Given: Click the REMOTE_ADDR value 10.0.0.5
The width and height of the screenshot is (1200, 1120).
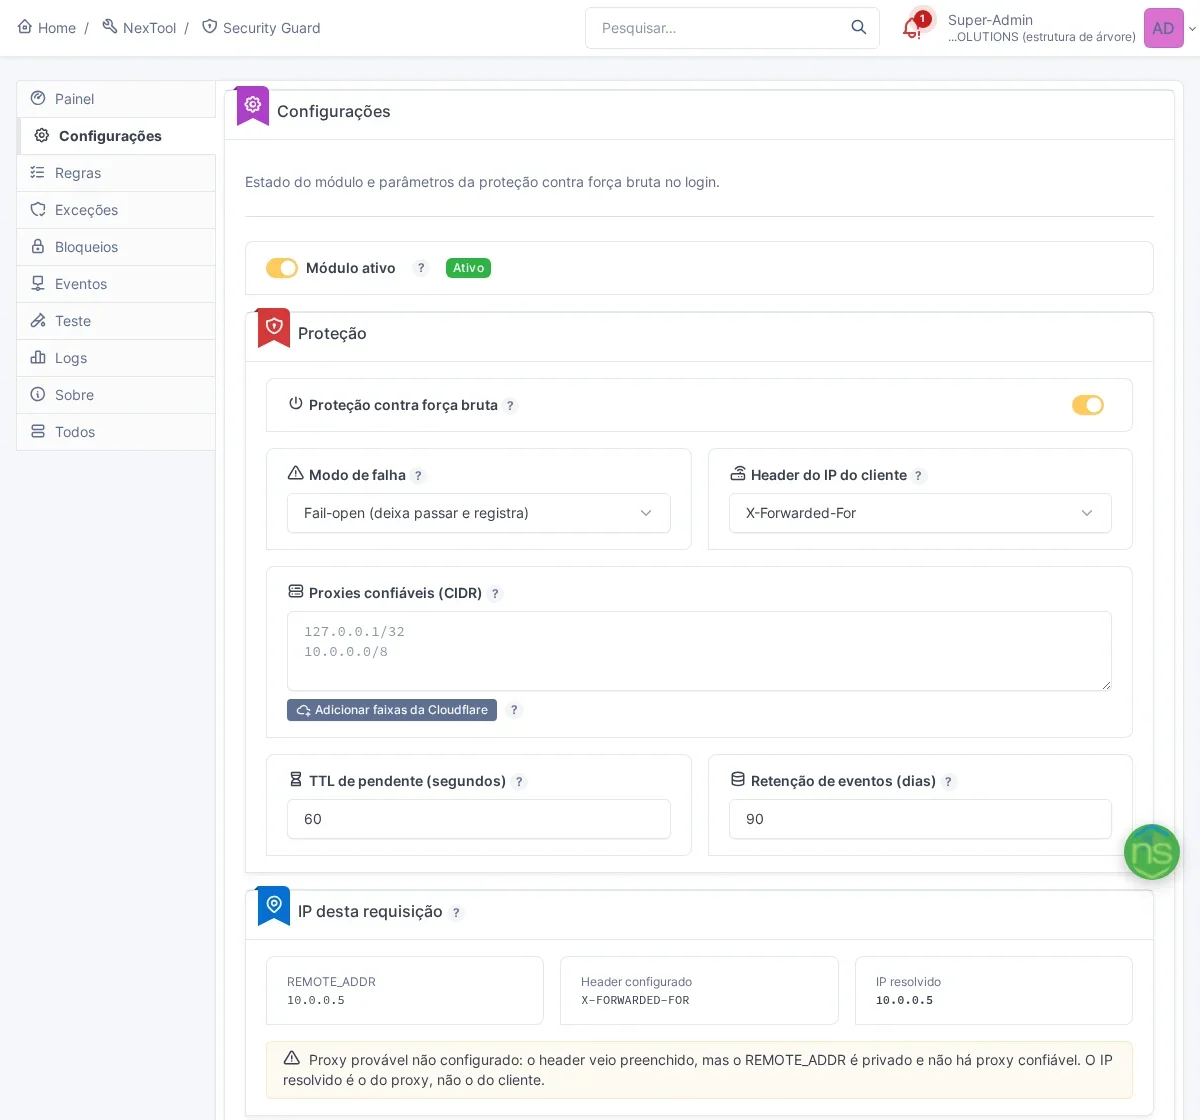Looking at the screenshot, I should (x=316, y=1000).
